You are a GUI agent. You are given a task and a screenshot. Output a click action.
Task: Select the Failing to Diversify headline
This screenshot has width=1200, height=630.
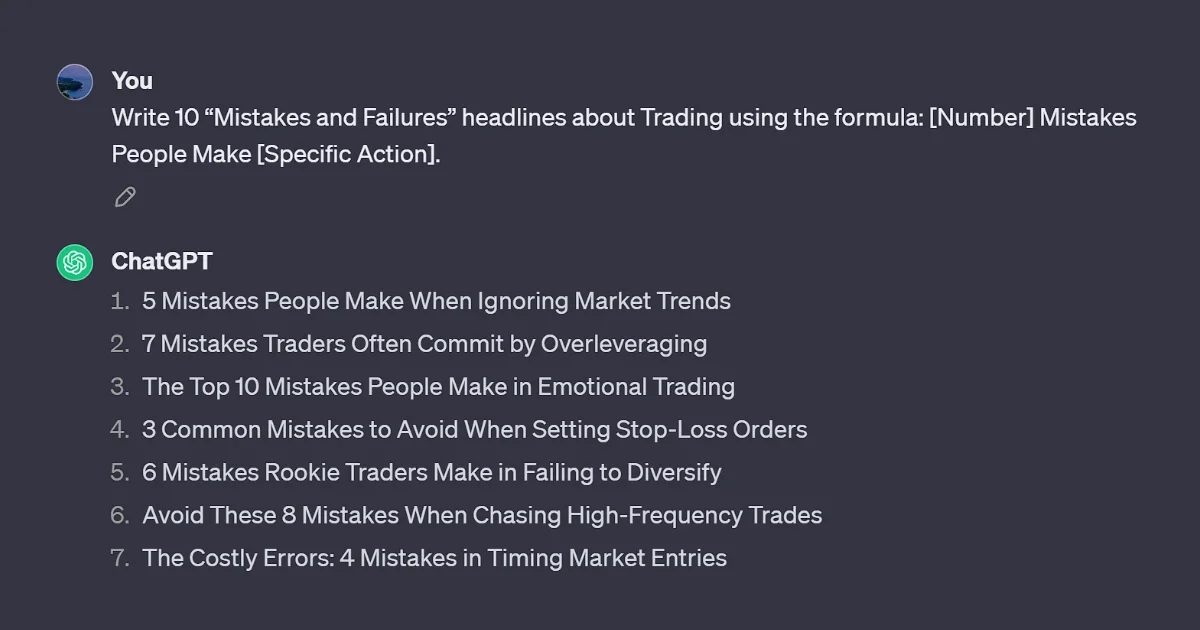coord(432,472)
